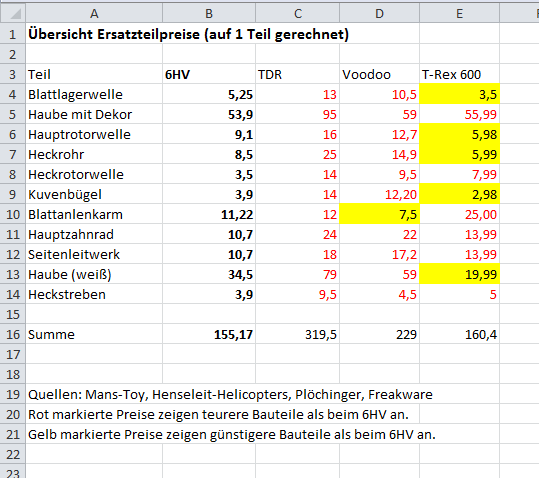Screen dimensions: 539x478
Task: Click the 'Gelb markierte Preise' note cell
Action: 232,434
